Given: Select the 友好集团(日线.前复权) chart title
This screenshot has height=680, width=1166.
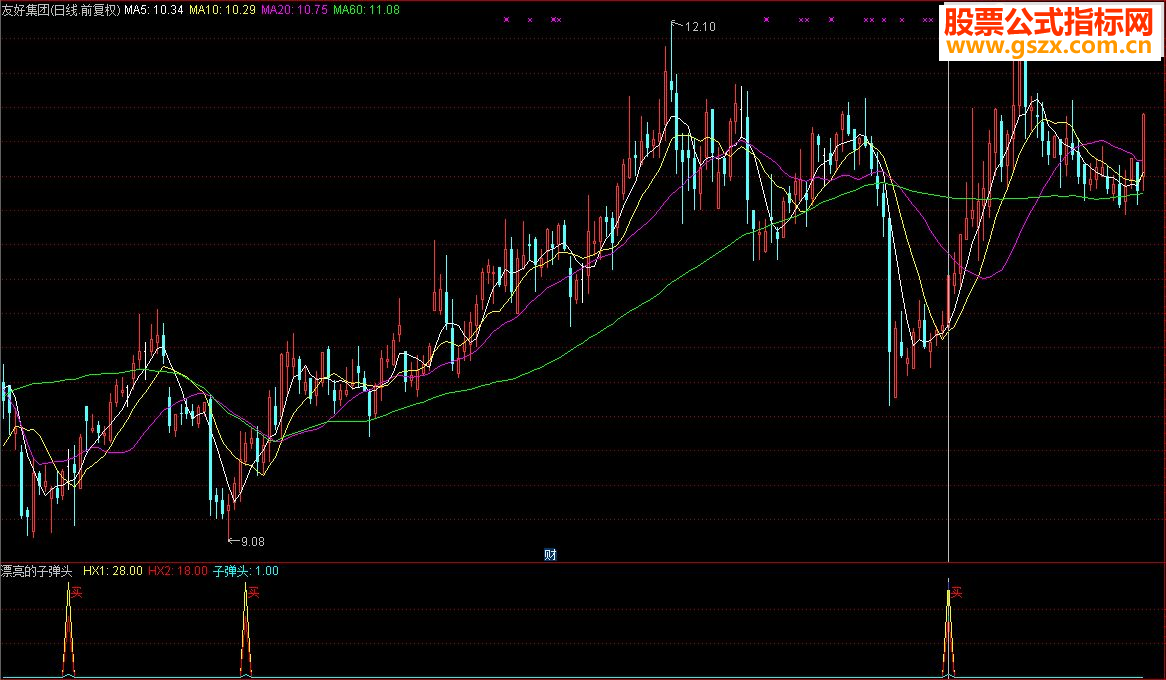Looking at the screenshot, I should pyautogui.click(x=61, y=10).
